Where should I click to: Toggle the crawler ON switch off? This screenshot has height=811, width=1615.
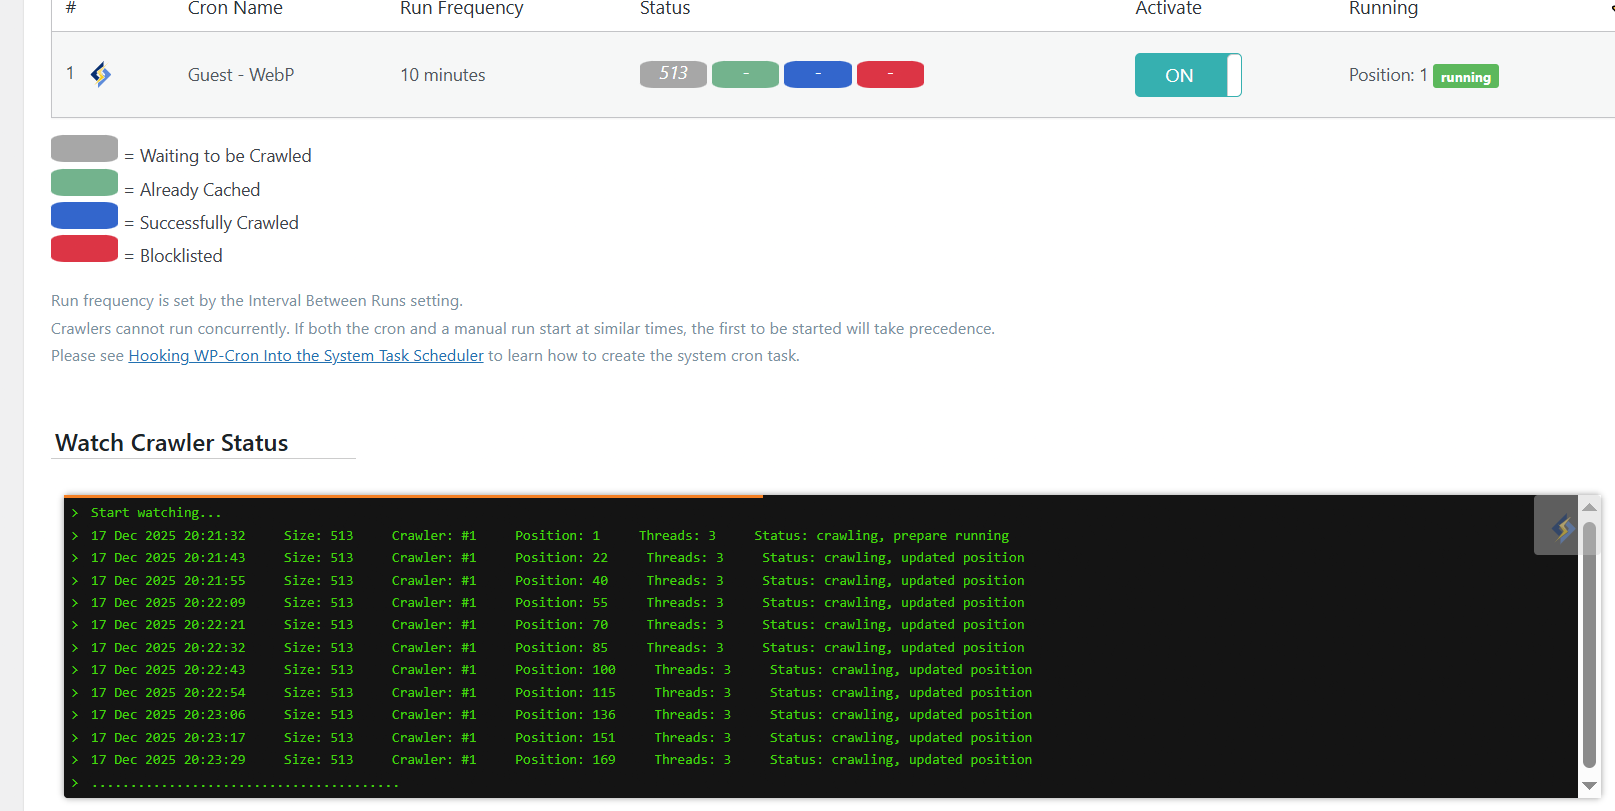[1188, 75]
